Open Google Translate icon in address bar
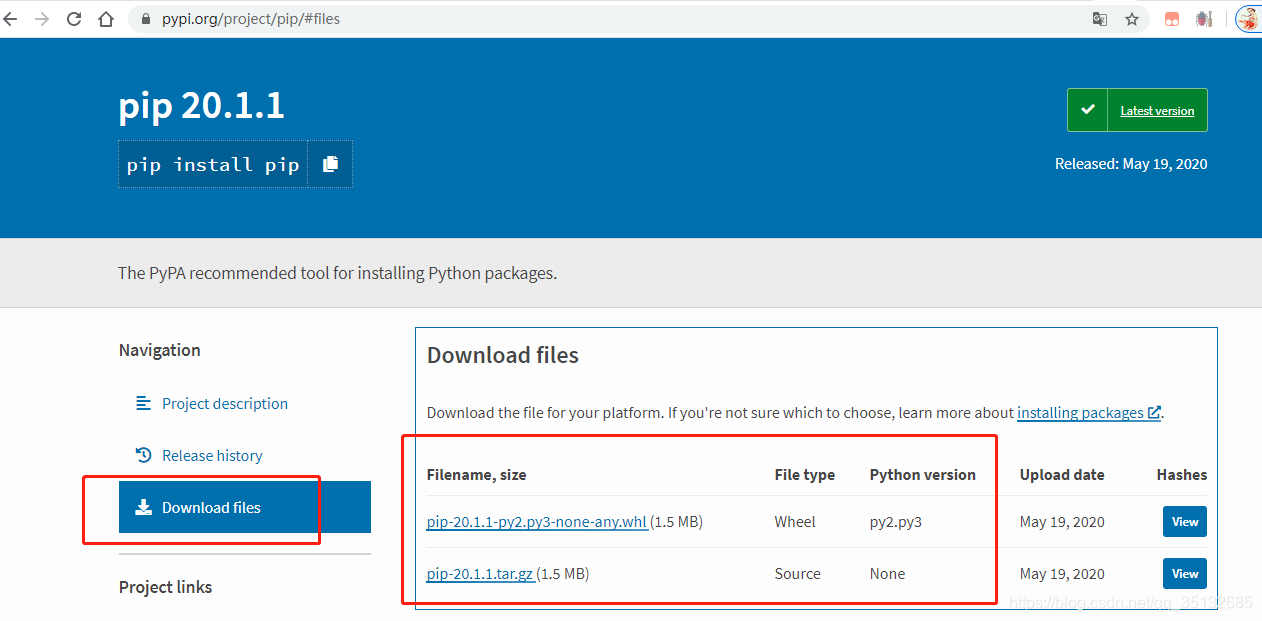 coord(1100,18)
